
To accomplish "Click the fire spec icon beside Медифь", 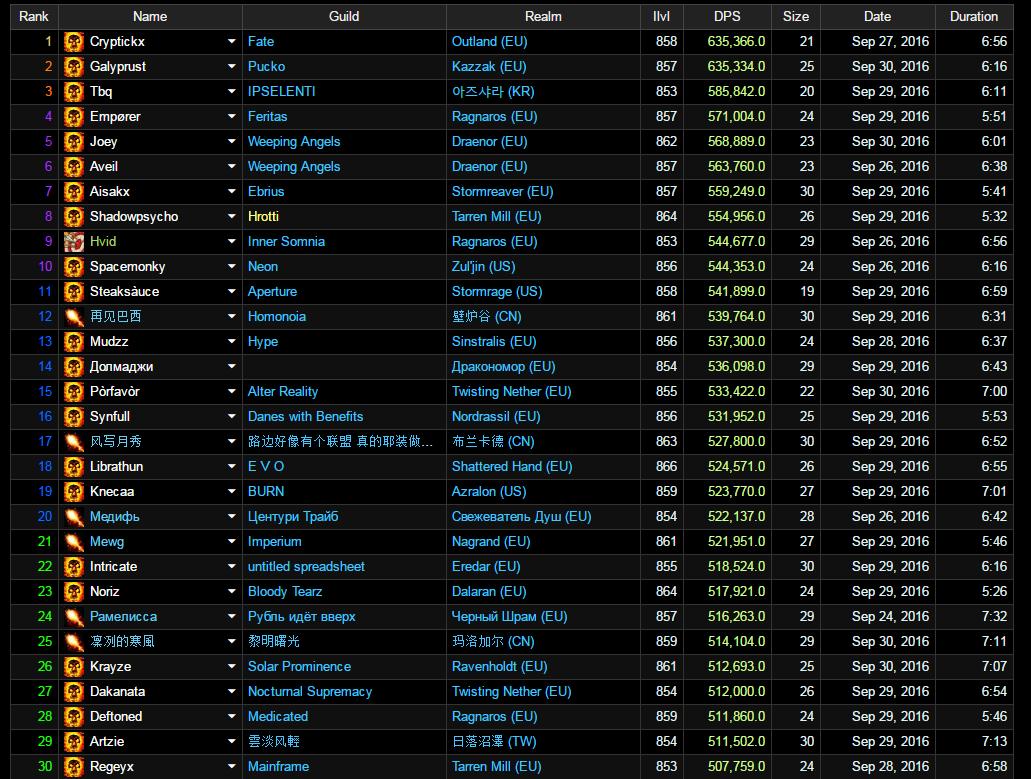I will [x=74, y=516].
